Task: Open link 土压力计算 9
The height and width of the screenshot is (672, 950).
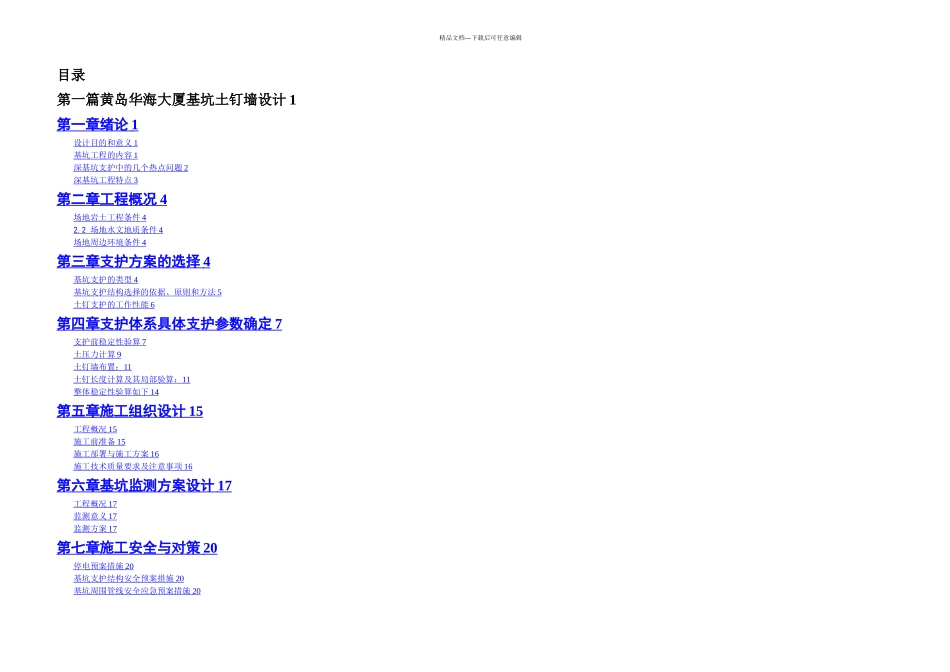Action: click(x=98, y=355)
